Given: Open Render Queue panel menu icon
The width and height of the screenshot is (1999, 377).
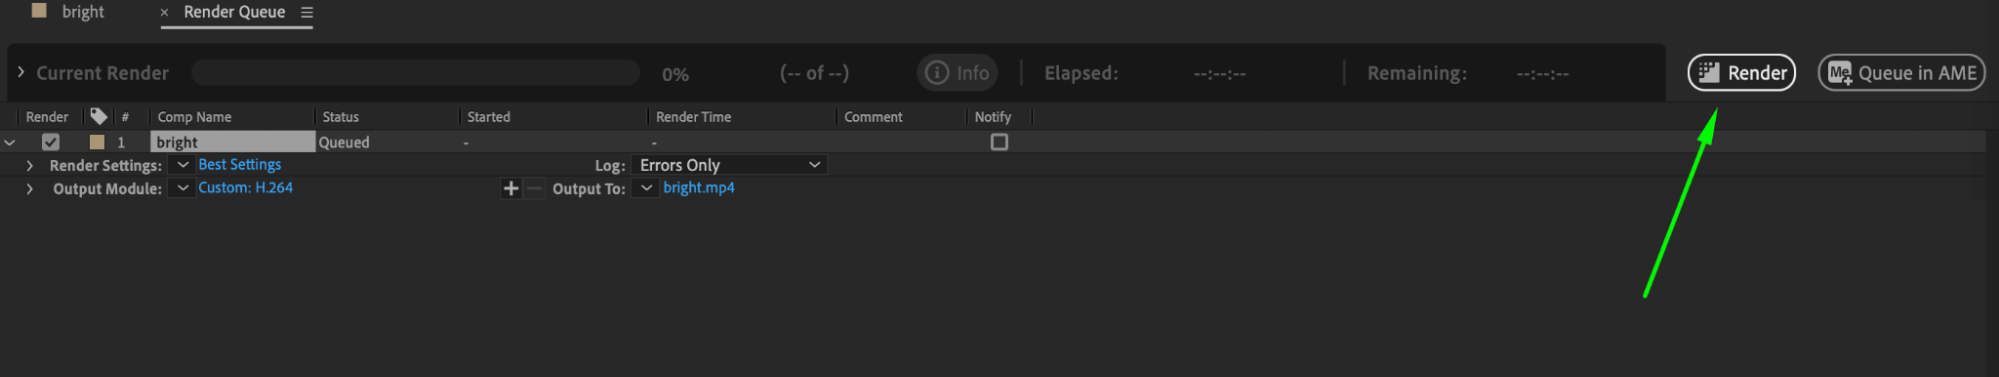Looking at the screenshot, I should (x=307, y=12).
